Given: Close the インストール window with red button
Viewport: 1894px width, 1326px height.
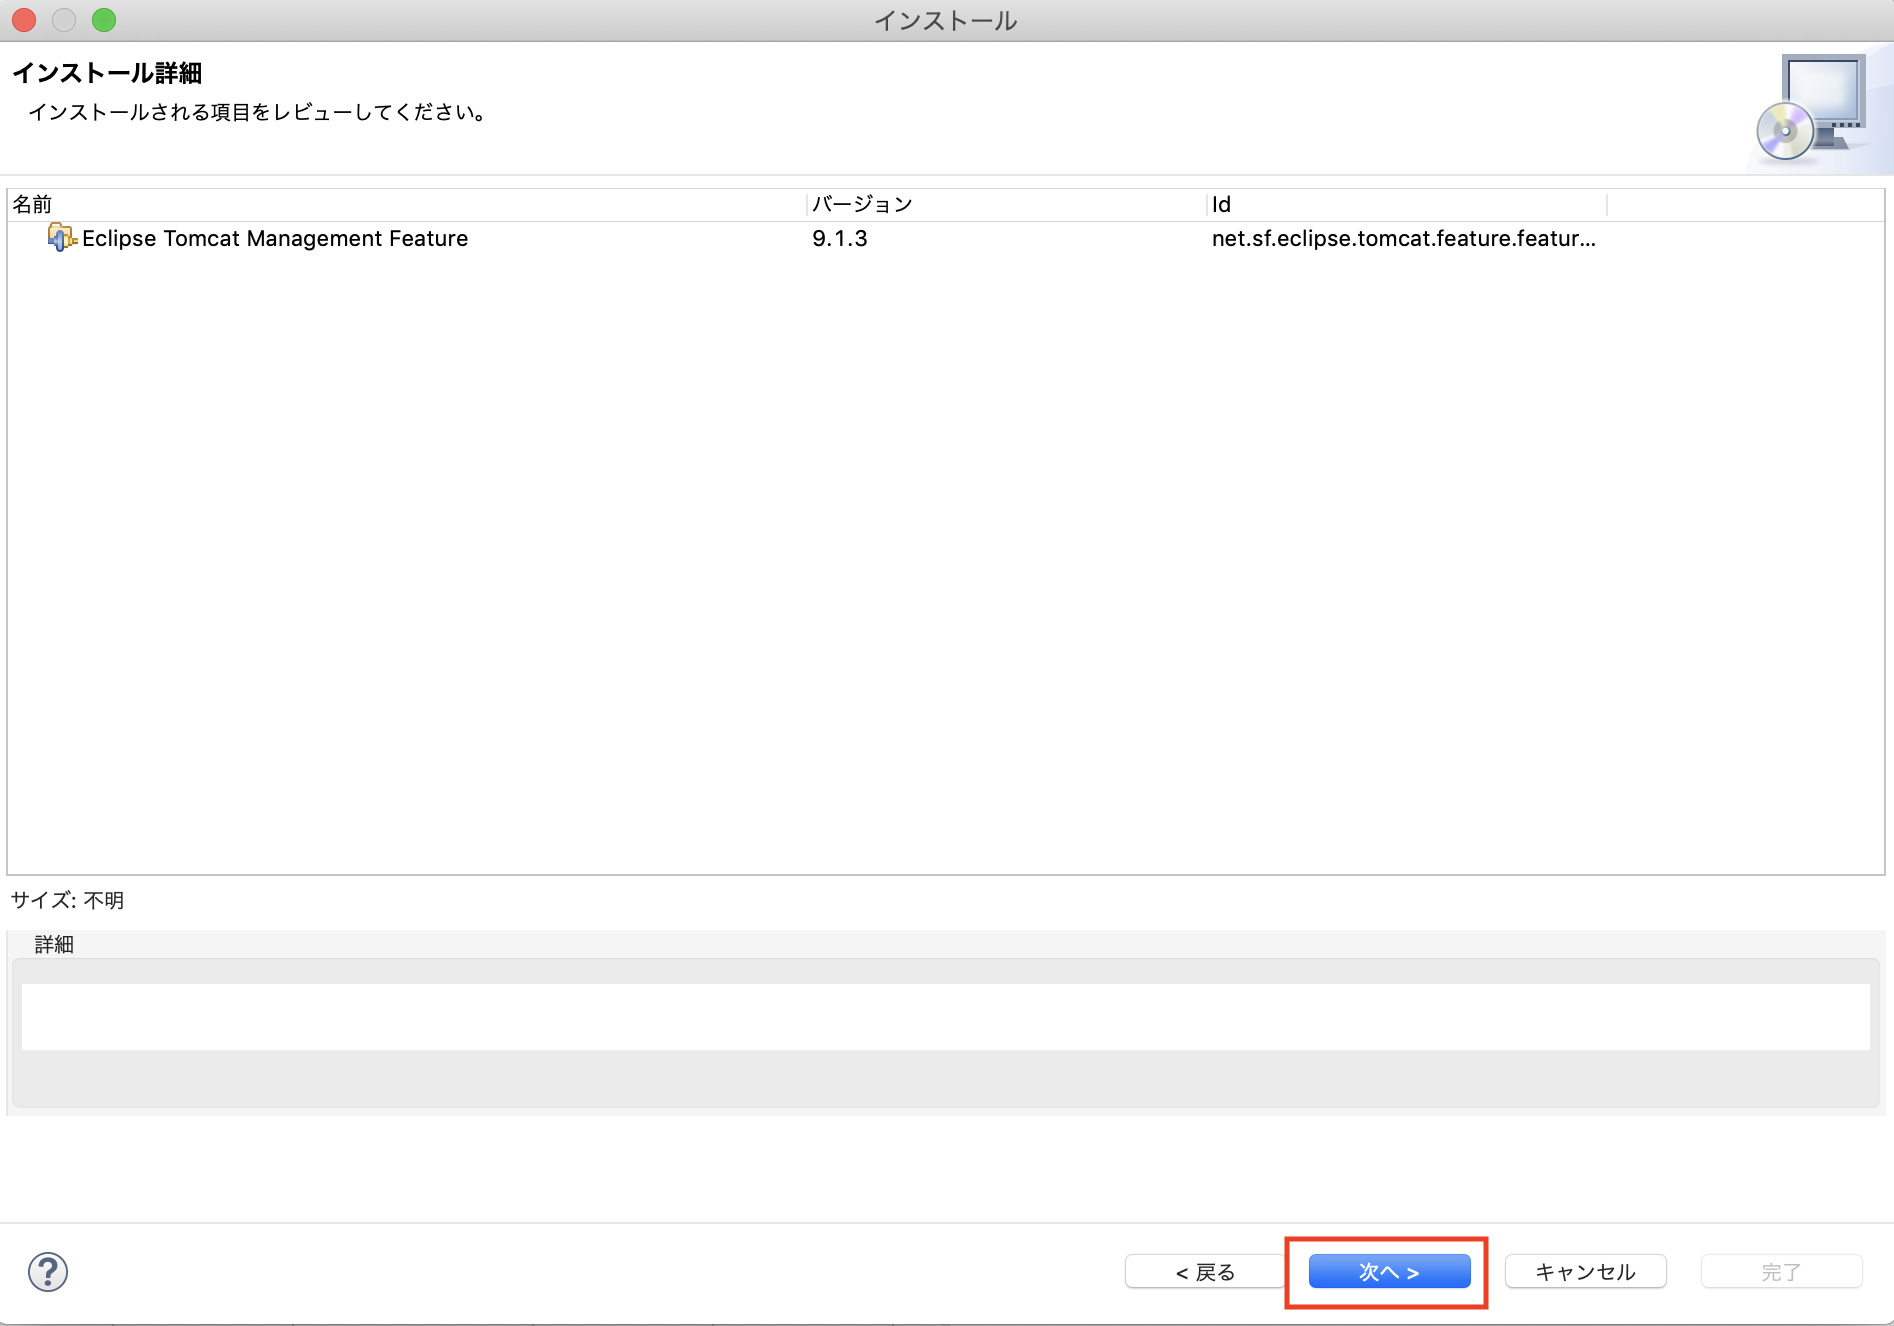Looking at the screenshot, I should coord(24,20).
